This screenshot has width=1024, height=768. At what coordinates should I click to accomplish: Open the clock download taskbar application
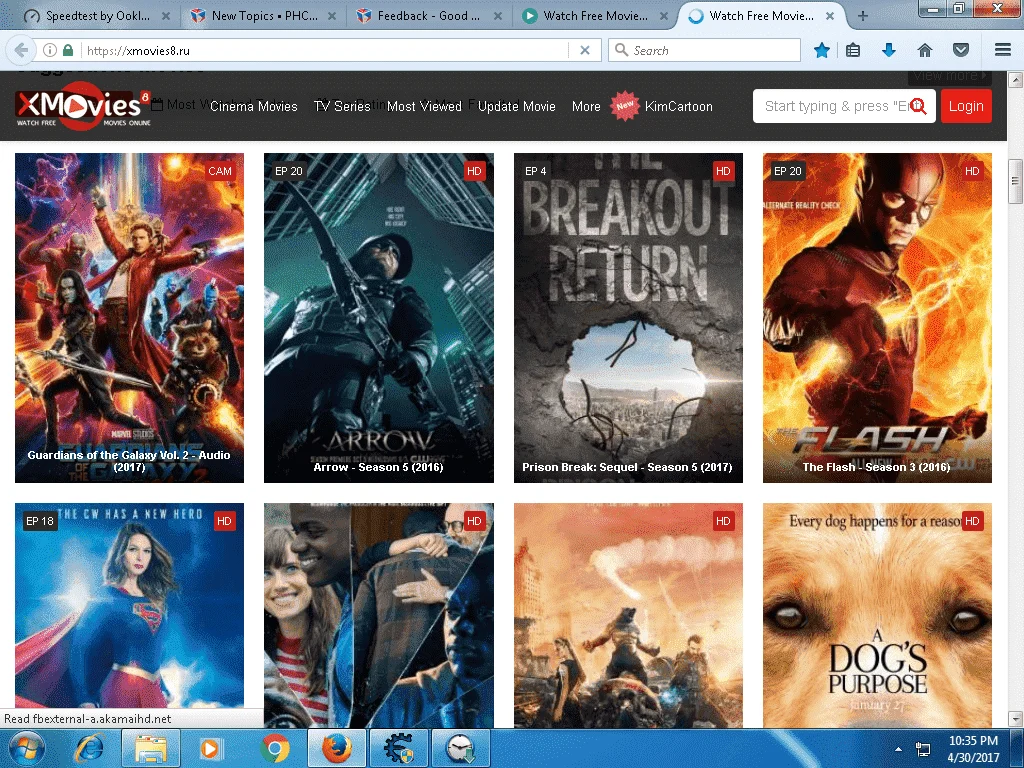tap(461, 748)
